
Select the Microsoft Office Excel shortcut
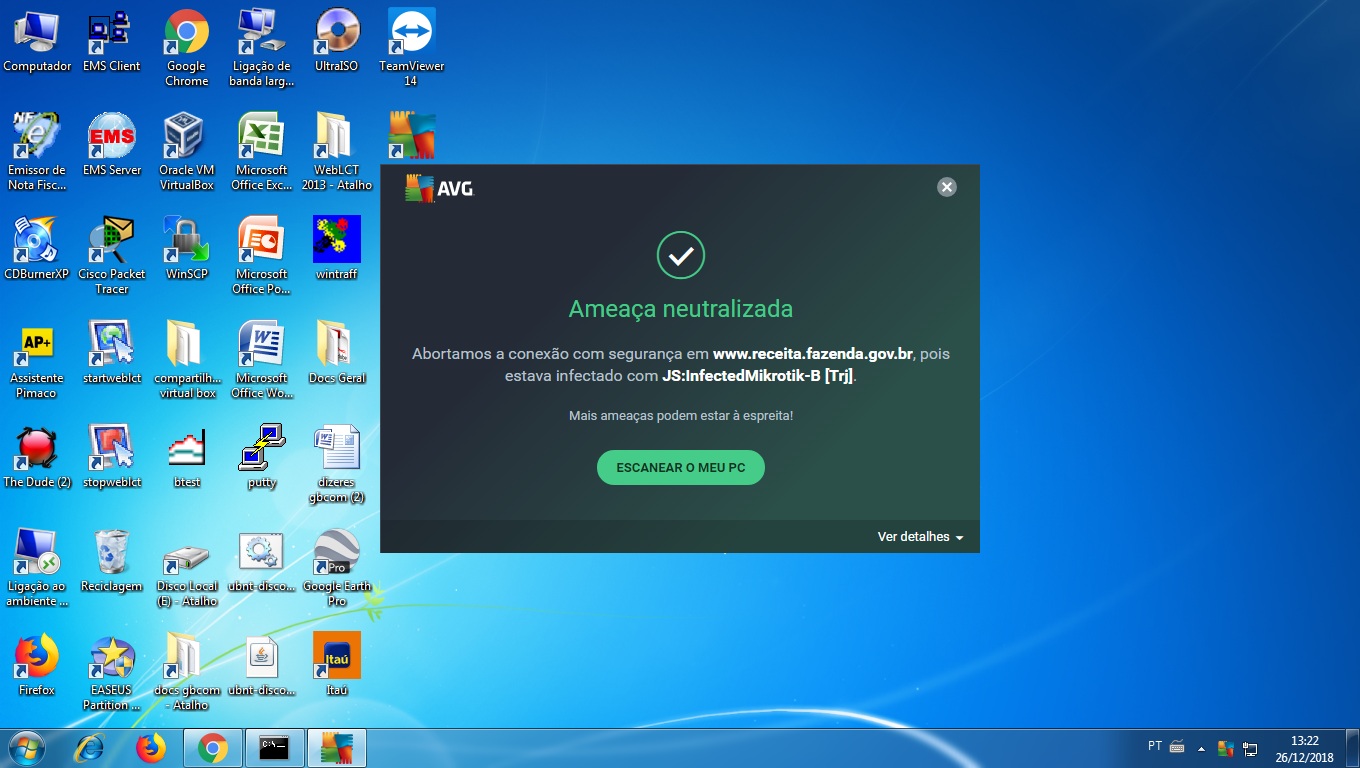pos(262,152)
